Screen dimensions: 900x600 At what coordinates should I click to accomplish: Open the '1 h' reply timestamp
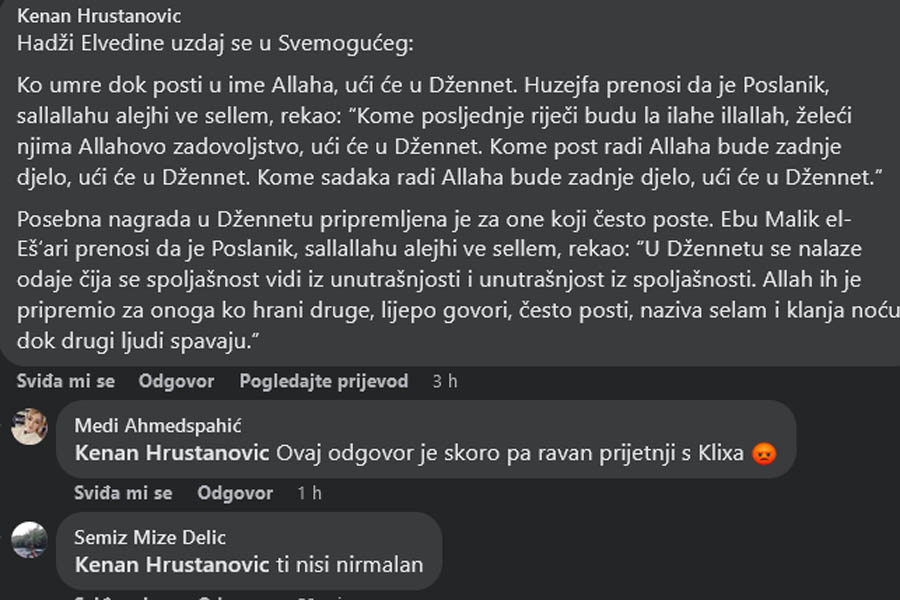click(310, 493)
